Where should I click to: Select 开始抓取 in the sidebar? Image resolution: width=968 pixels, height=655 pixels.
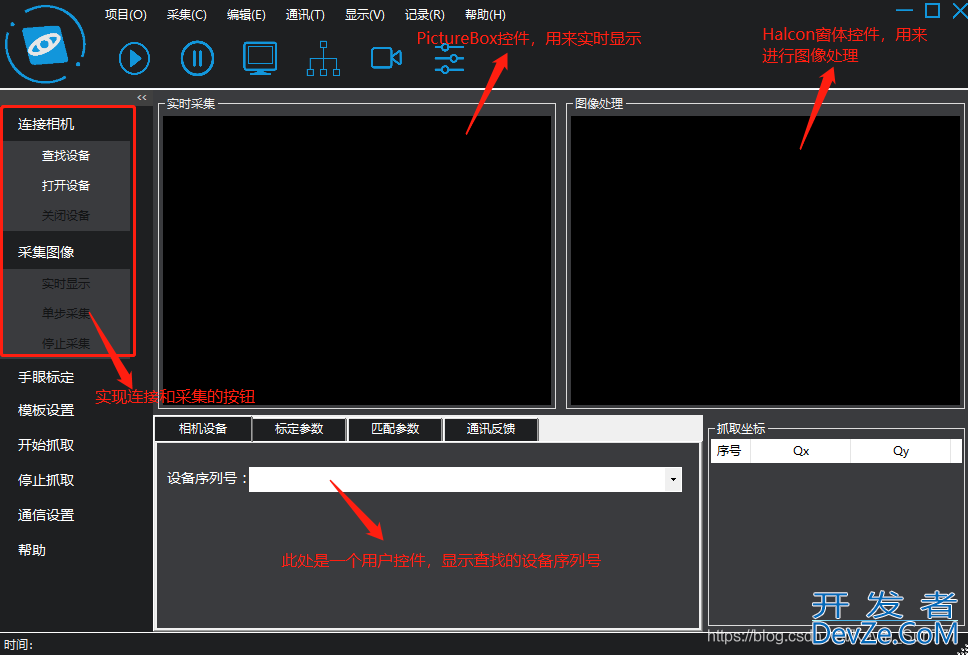tap(46, 445)
